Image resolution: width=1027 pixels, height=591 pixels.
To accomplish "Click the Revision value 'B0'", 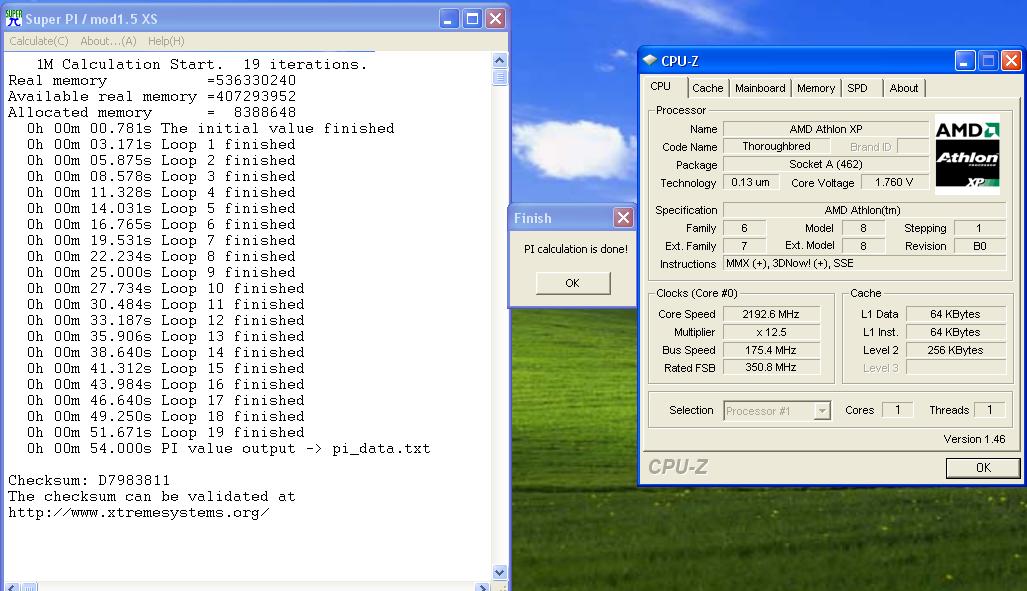I will coord(980,246).
